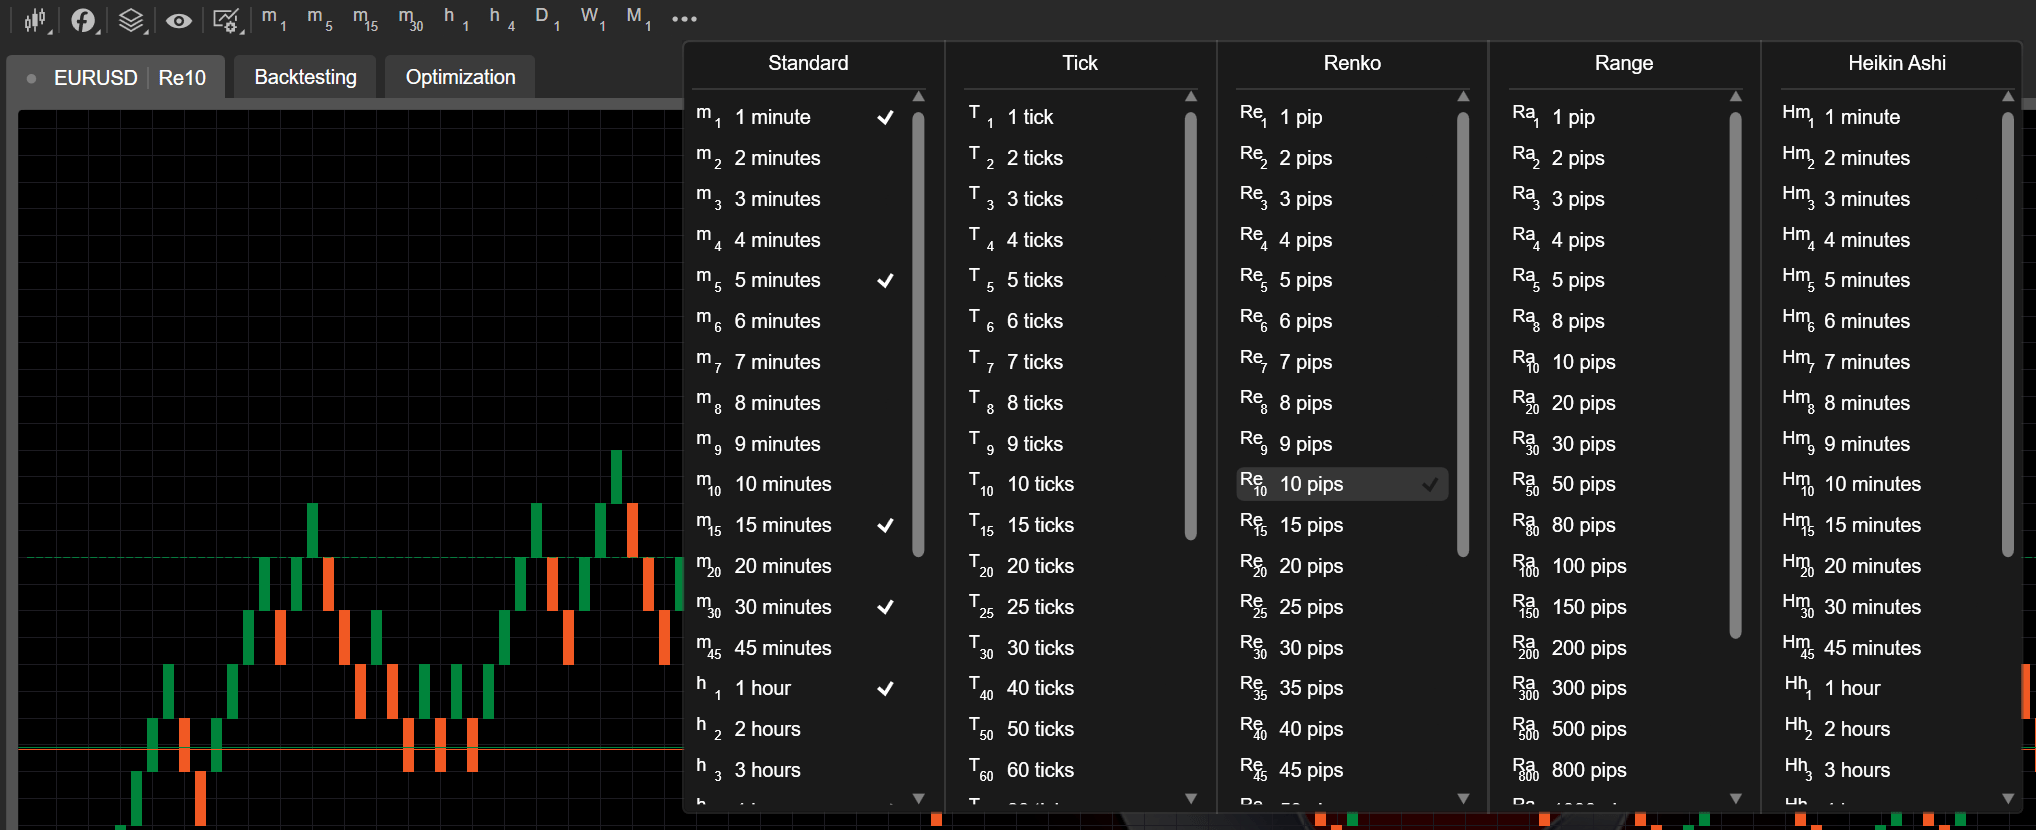Click the three-dots more timeframes button
2036x830 pixels.
pyautogui.click(x=684, y=19)
